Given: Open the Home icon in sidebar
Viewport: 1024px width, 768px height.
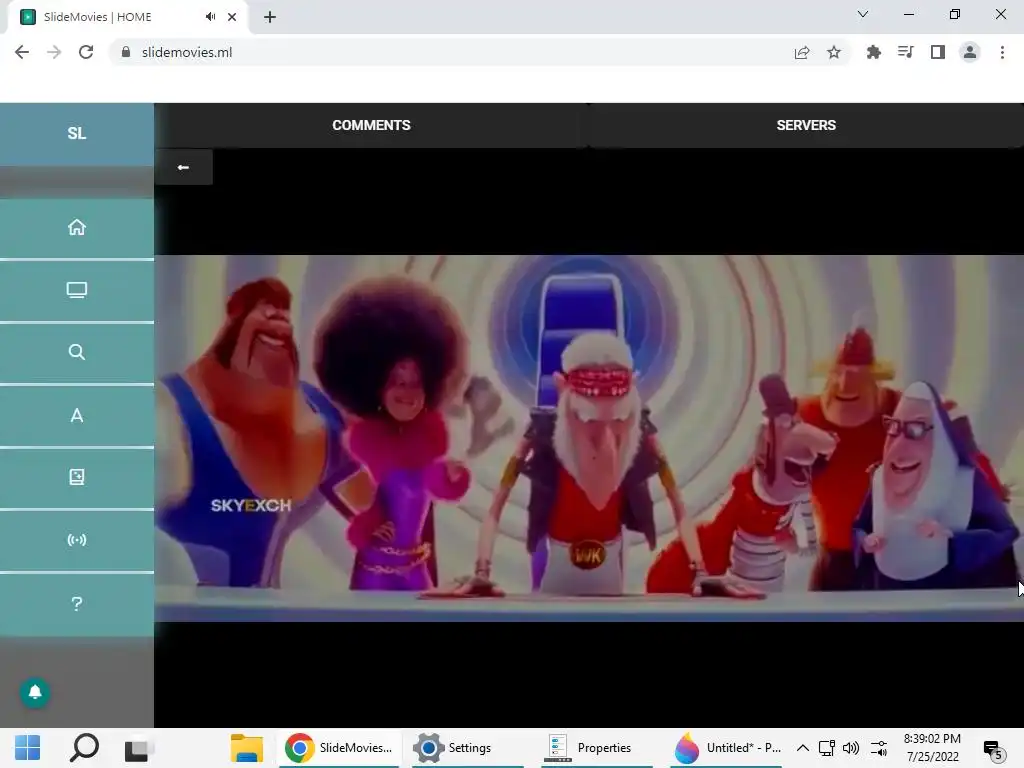Looking at the screenshot, I should tap(76, 227).
